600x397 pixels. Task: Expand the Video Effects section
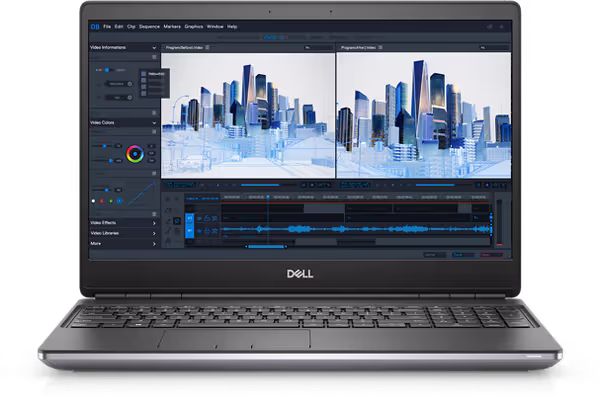click(x=154, y=223)
